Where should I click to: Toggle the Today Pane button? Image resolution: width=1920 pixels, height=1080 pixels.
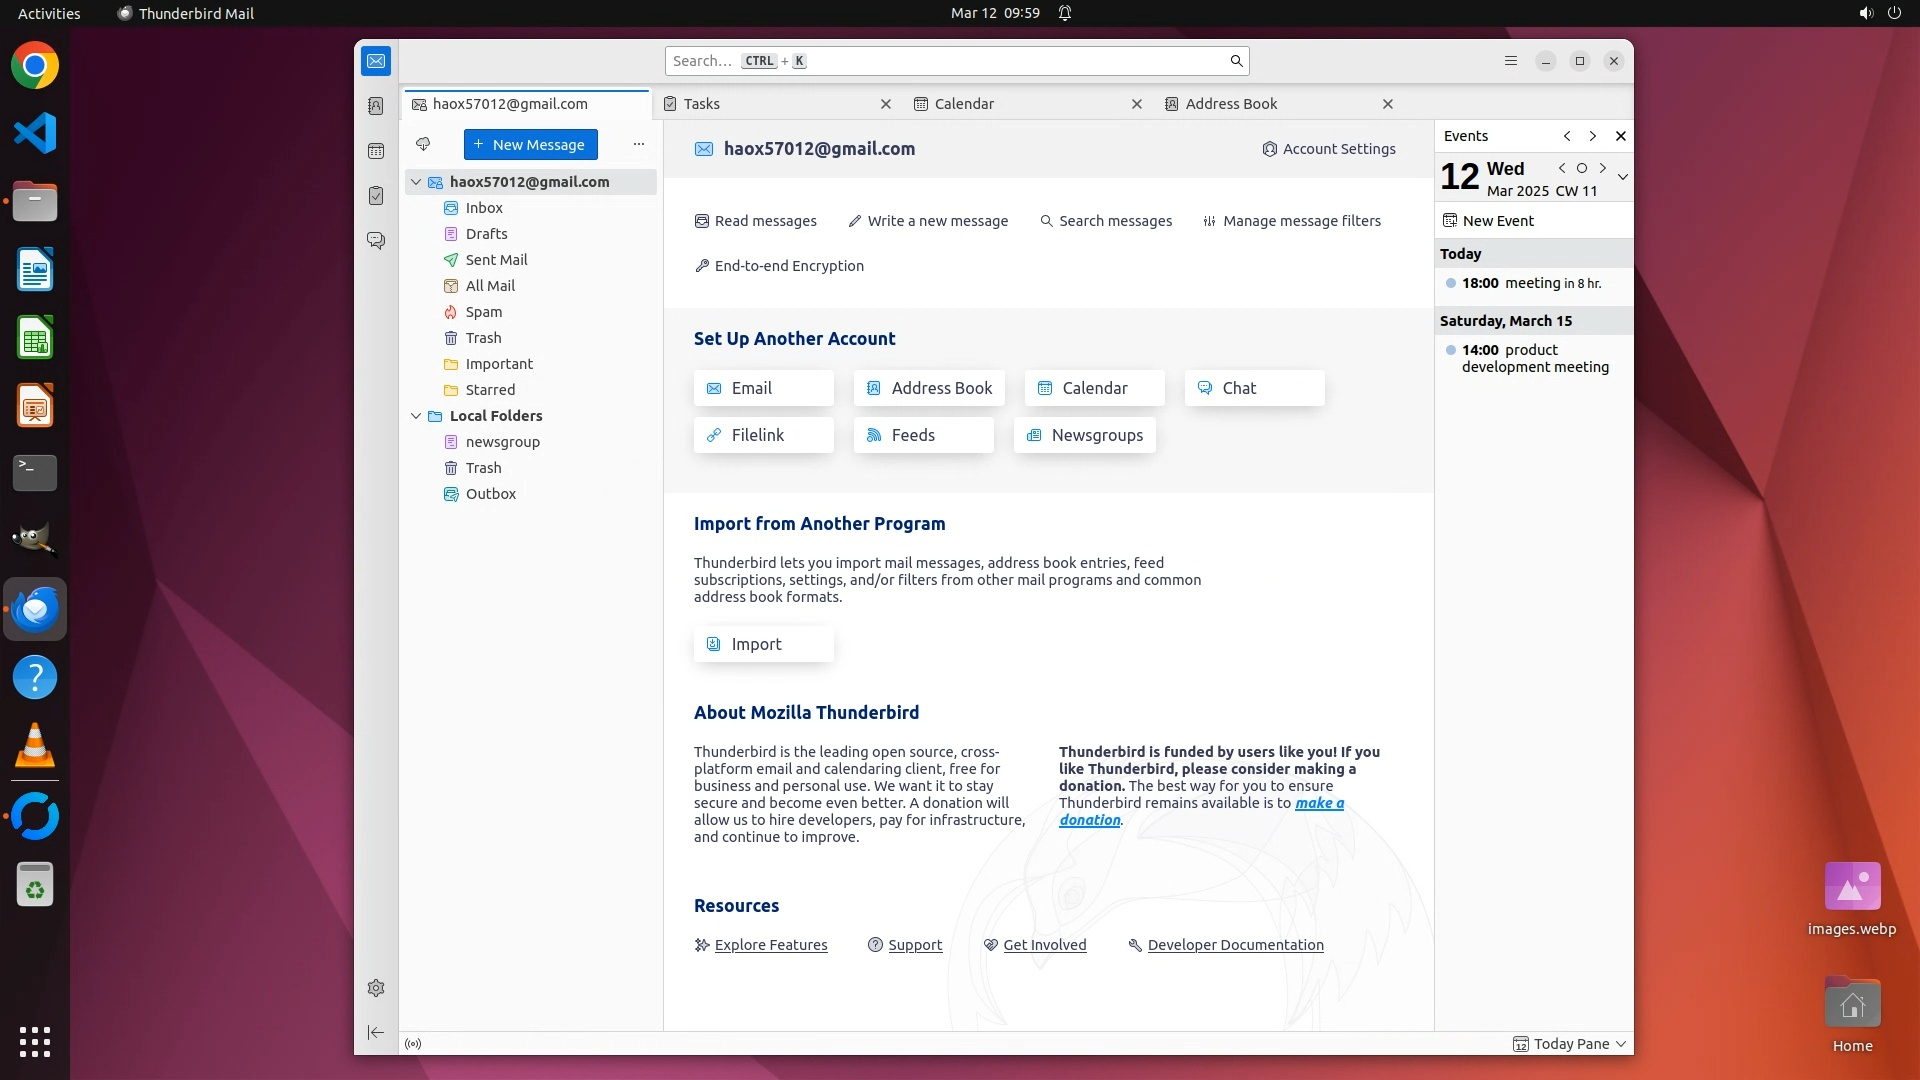pos(1570,1044)
